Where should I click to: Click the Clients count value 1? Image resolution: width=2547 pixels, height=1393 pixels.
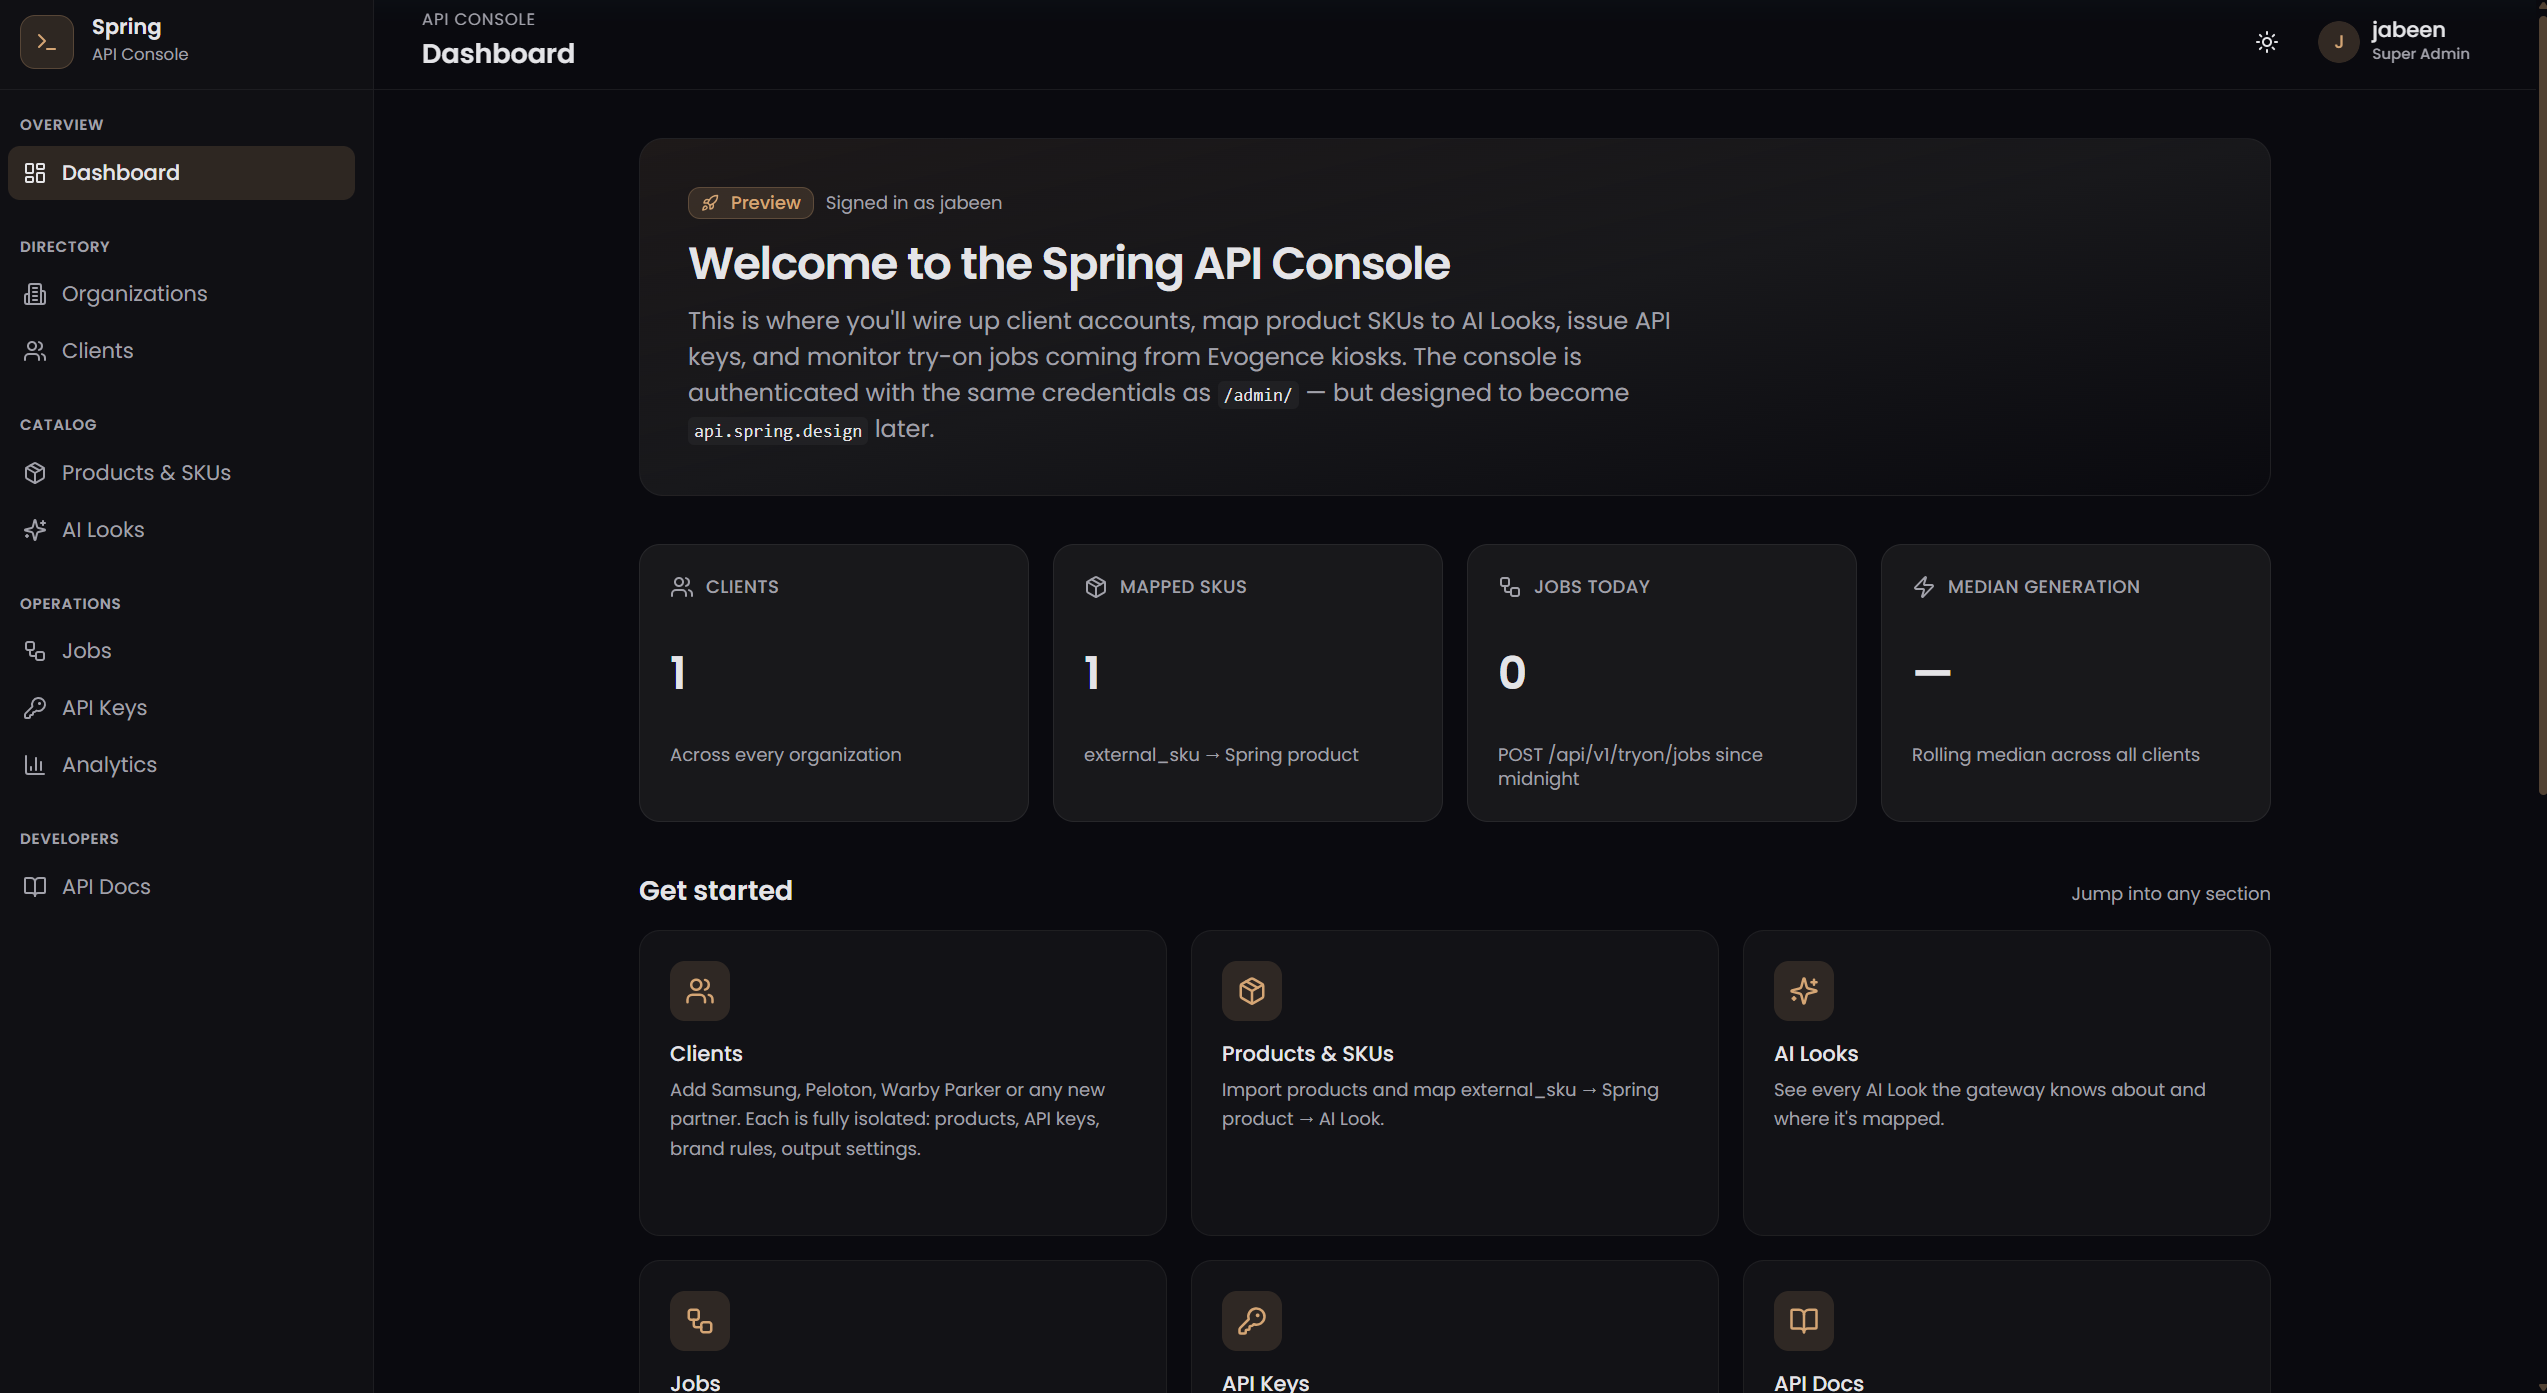click(678, 672)
